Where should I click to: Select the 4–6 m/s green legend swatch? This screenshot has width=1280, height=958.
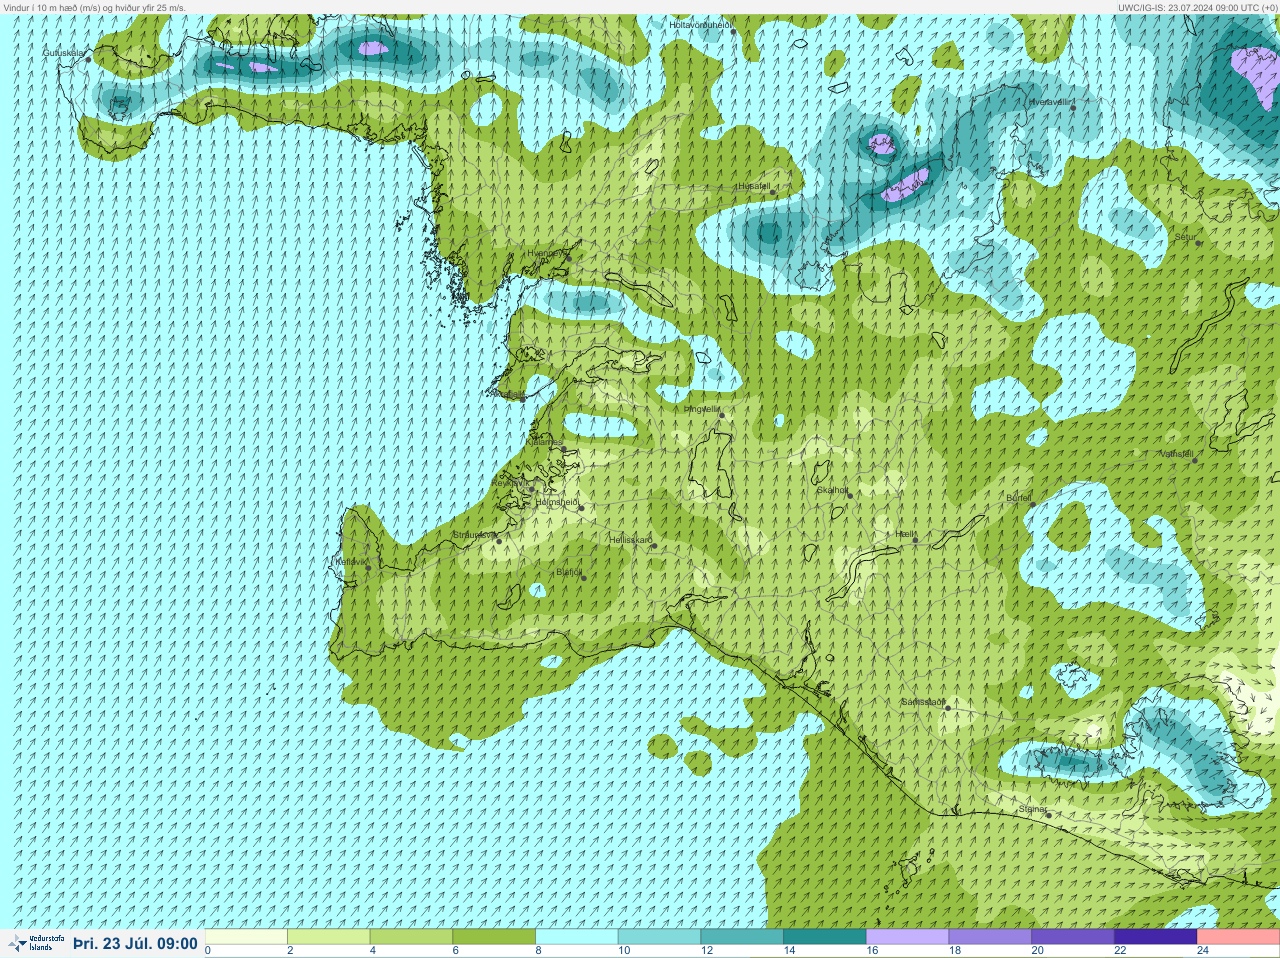pyautogui.click(x=411, y=937)
